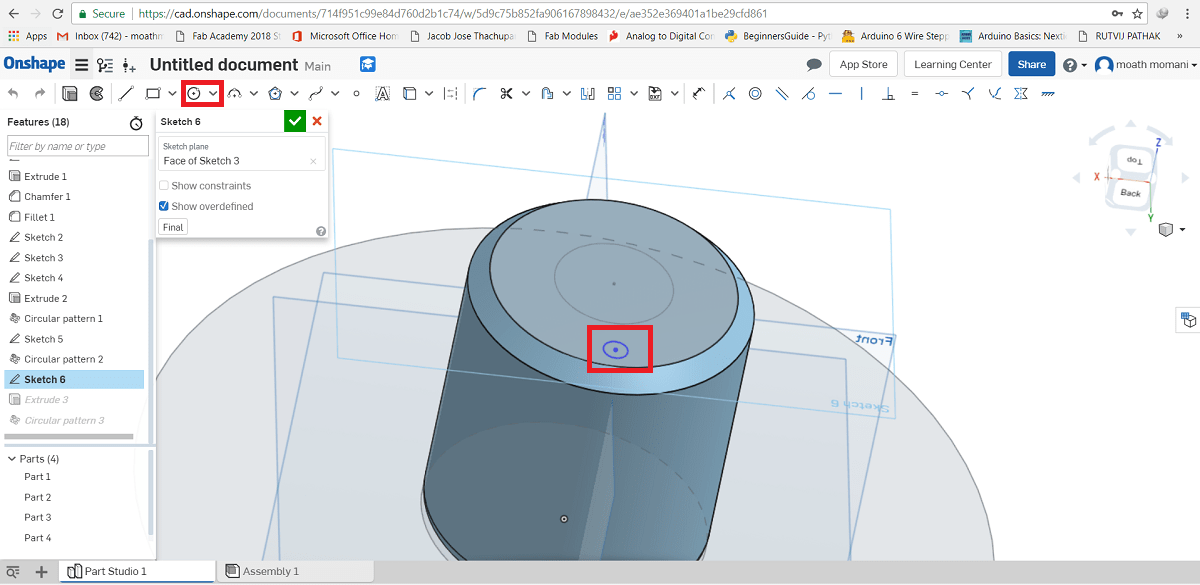Select the Spline sketch tool

coord(315,94)
